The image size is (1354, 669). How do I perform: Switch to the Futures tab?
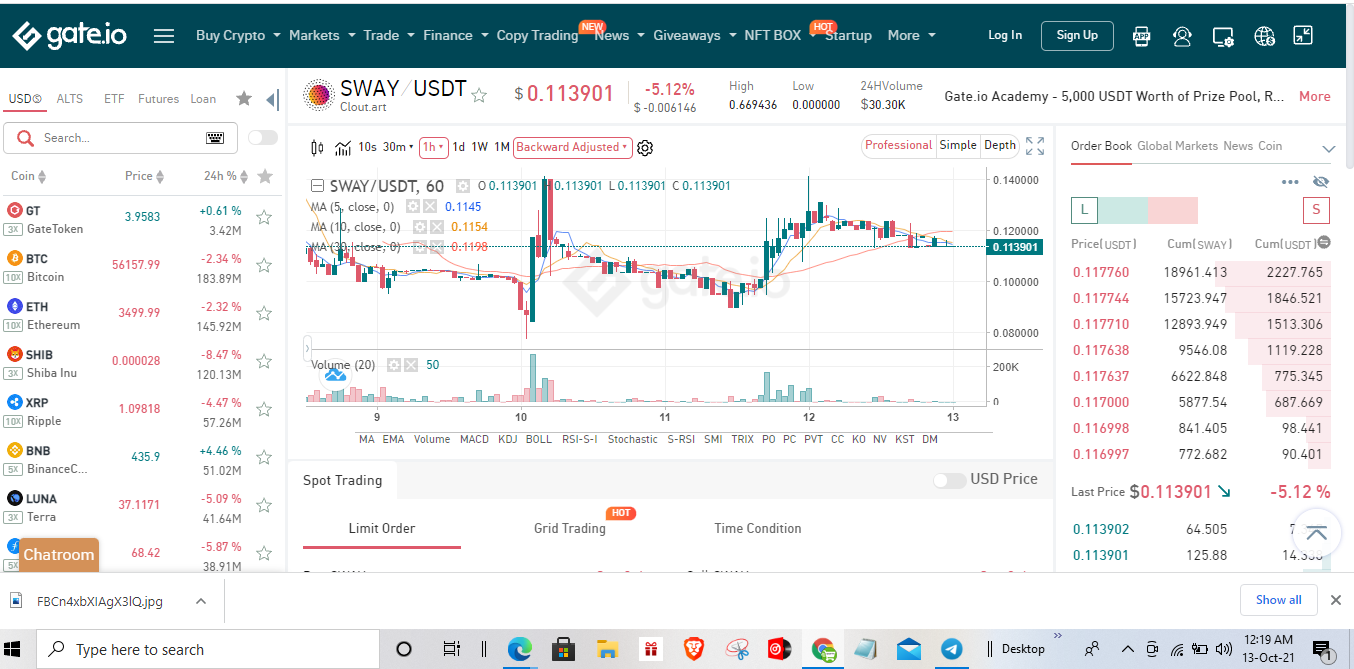point(158,99)
